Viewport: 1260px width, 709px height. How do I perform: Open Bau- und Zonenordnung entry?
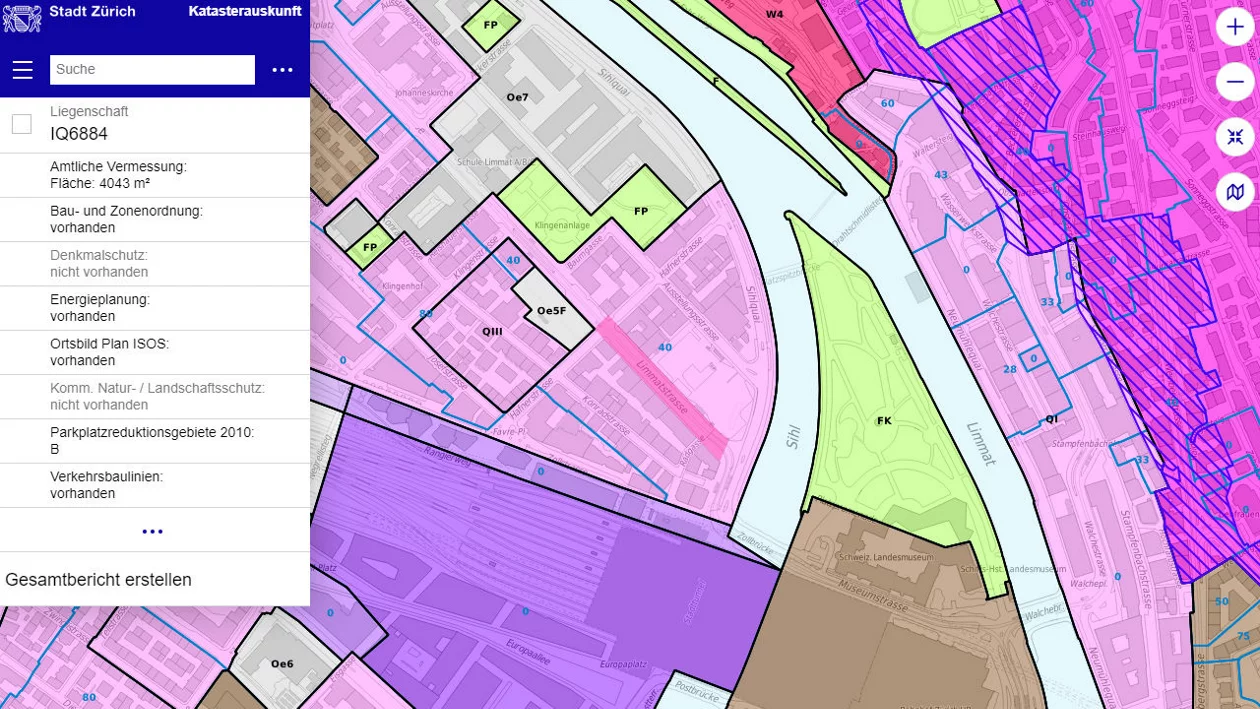point(155,219)
